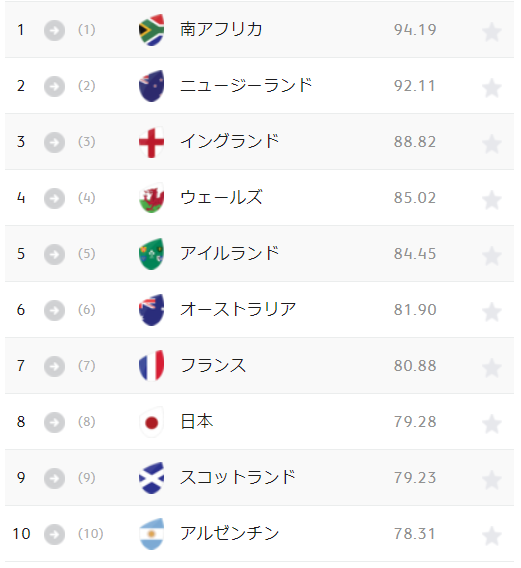521x568 pixels.
Task: Click the arrow icon on rank 10 row
Action: click(54, 534)
